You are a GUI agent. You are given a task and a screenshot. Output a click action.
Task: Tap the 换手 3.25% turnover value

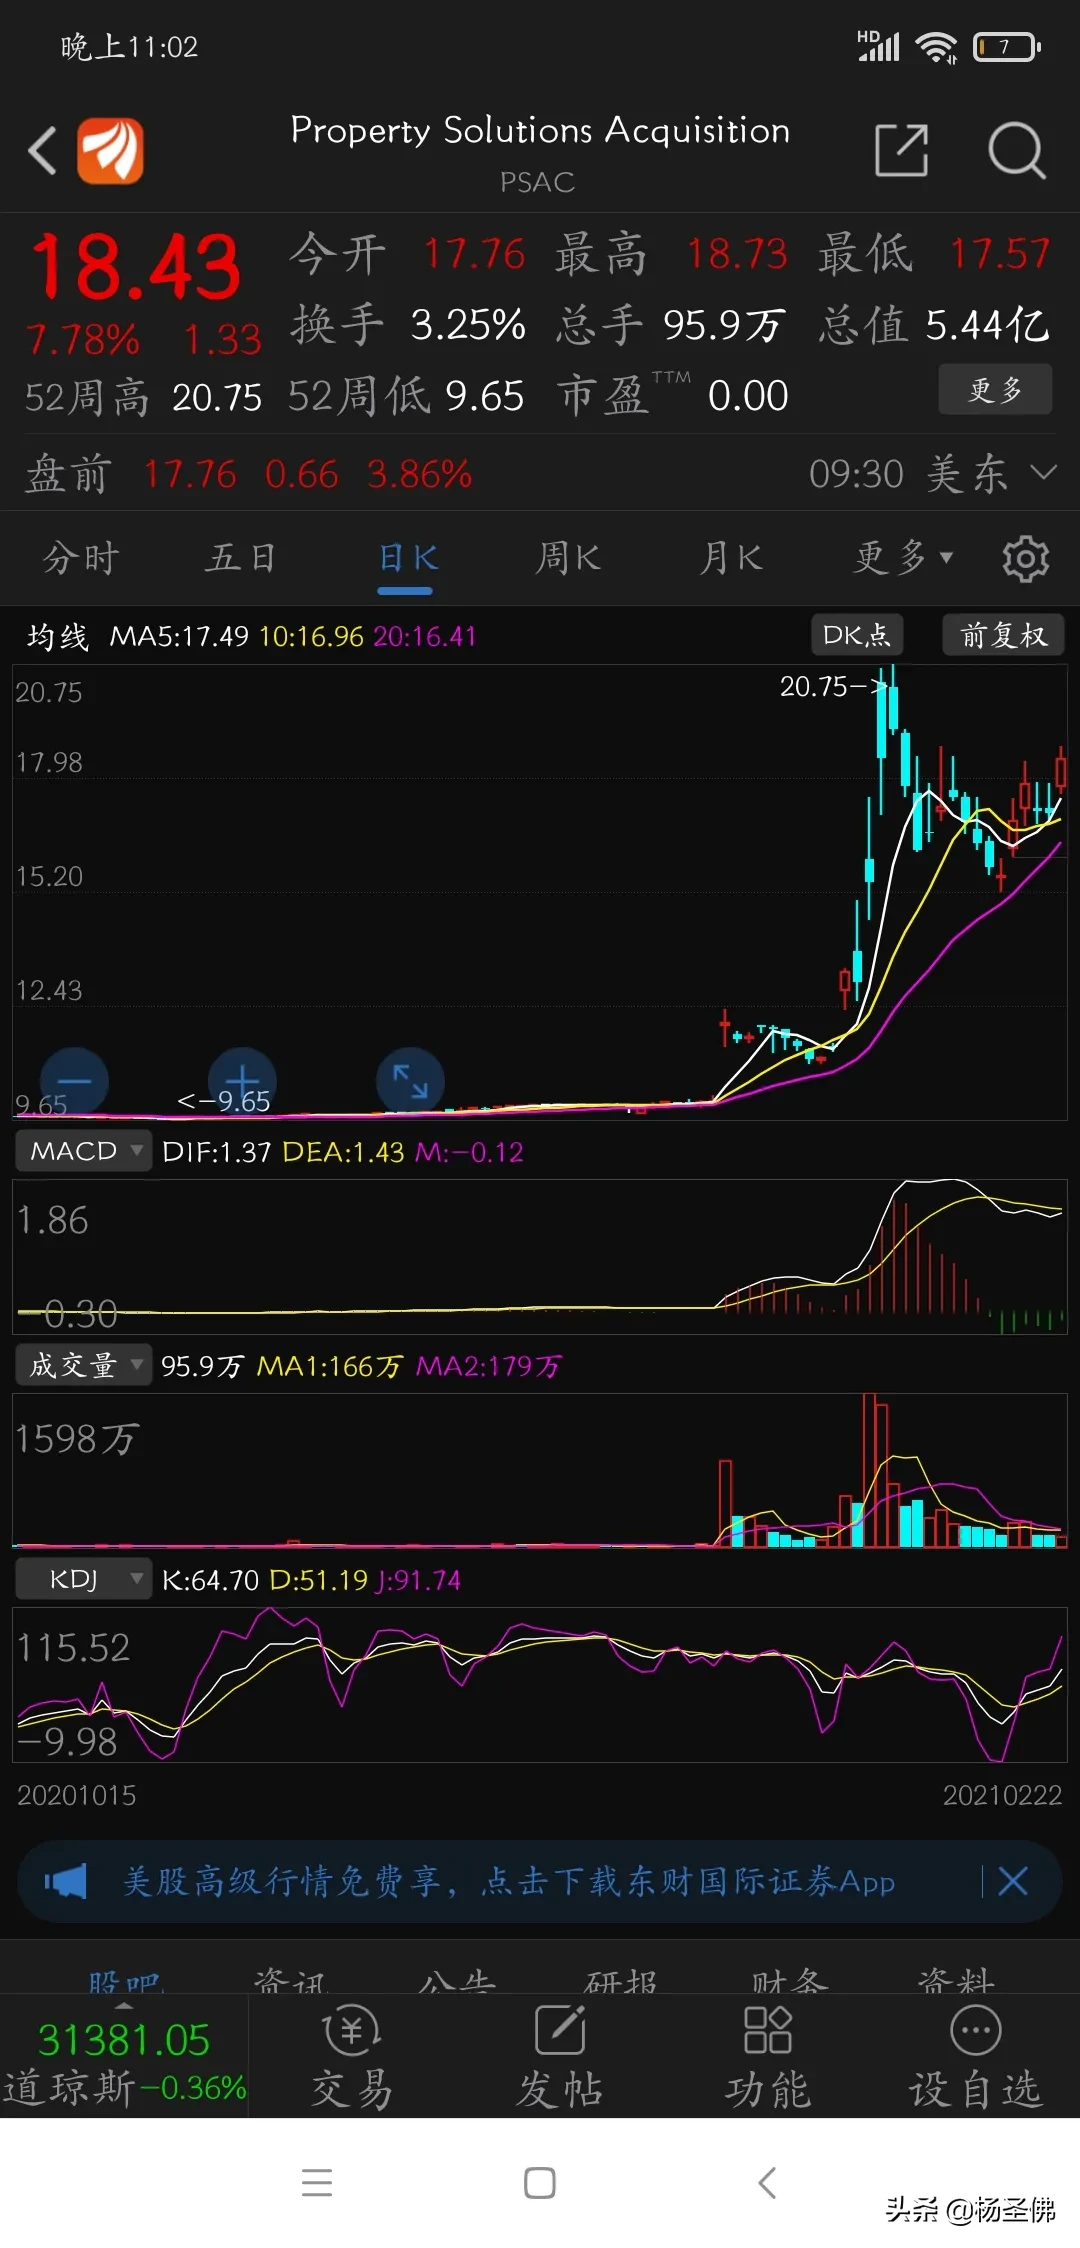(x=468, y=325)
